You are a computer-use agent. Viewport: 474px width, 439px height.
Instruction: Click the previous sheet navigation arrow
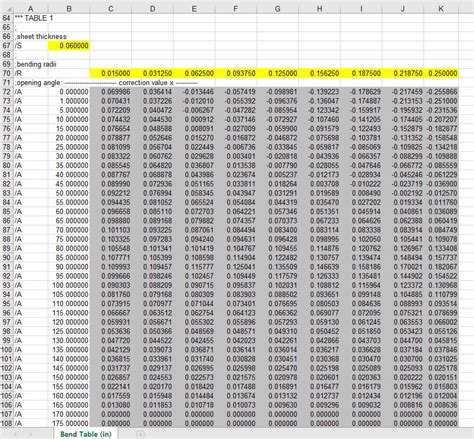pos(15,434)
